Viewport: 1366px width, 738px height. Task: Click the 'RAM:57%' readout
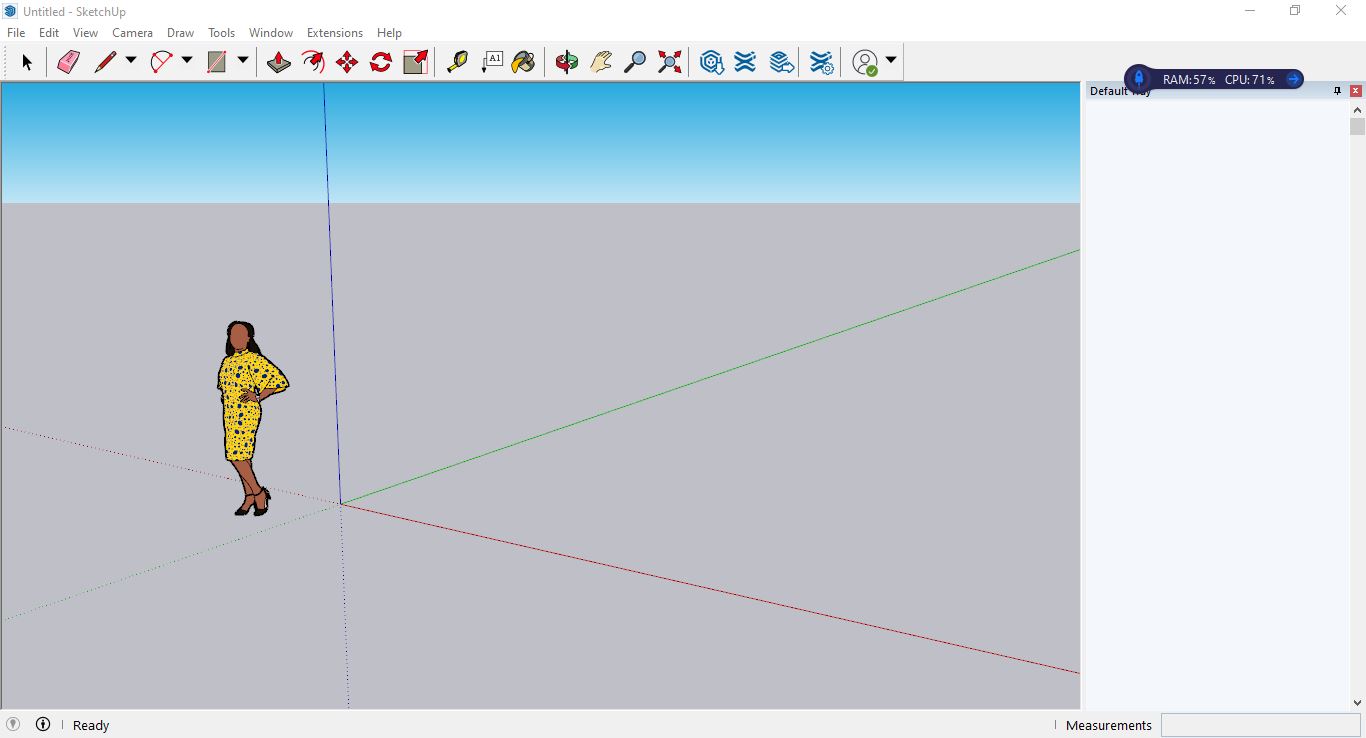1189,79
